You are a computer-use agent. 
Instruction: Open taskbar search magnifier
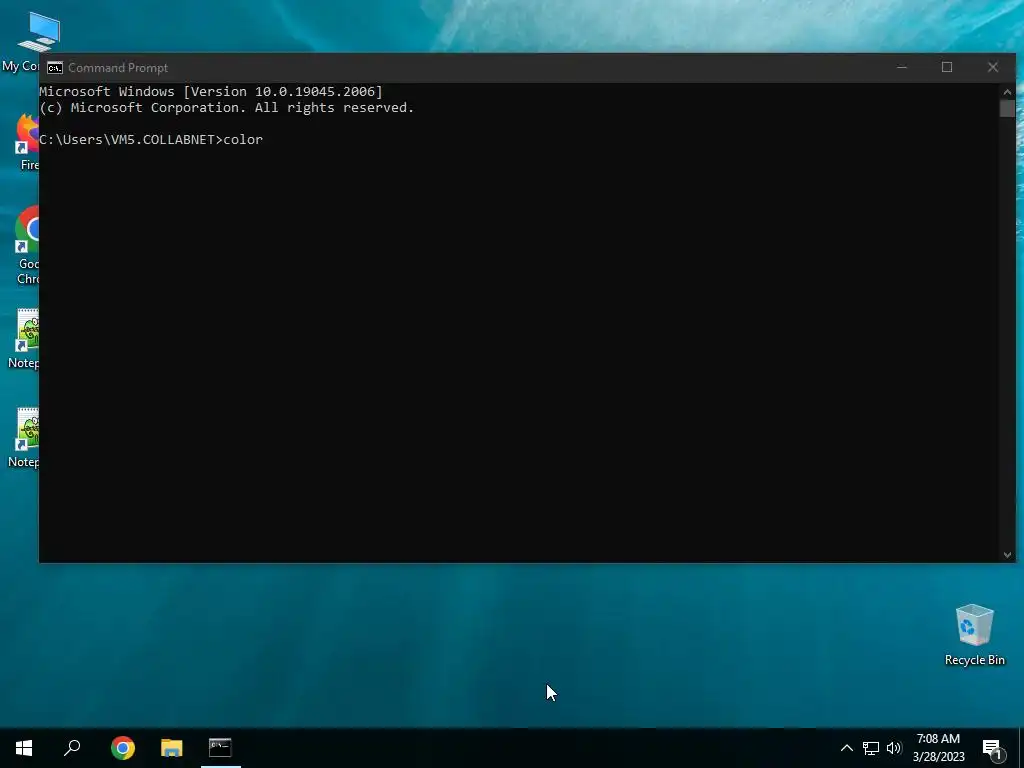point(72,748)
